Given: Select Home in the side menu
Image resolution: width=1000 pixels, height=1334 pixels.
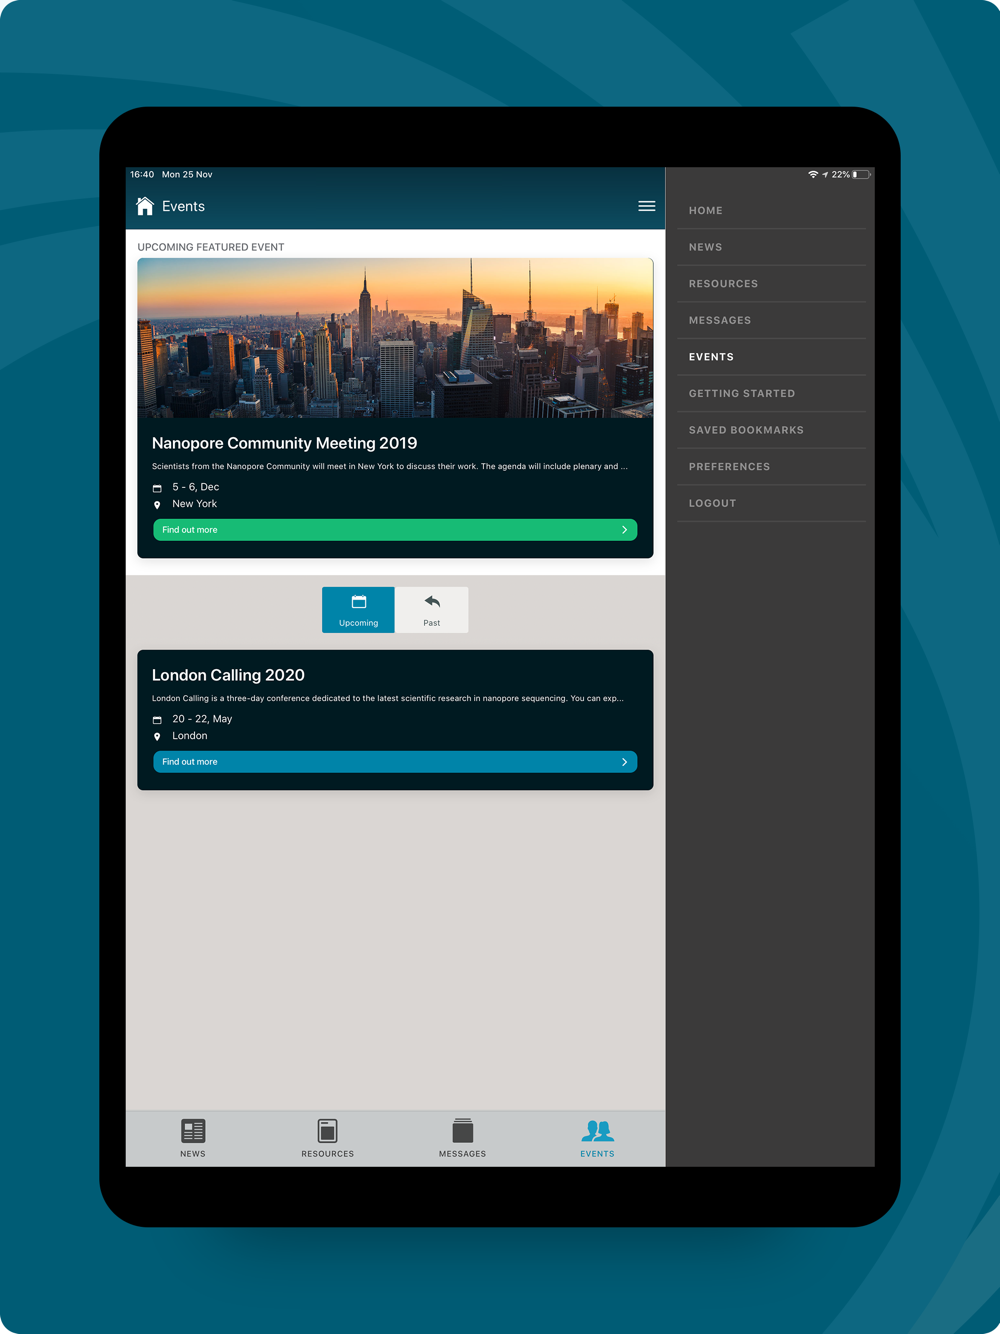Looking at the screenshot, I should pyautogui.click(x=771, y=211).
